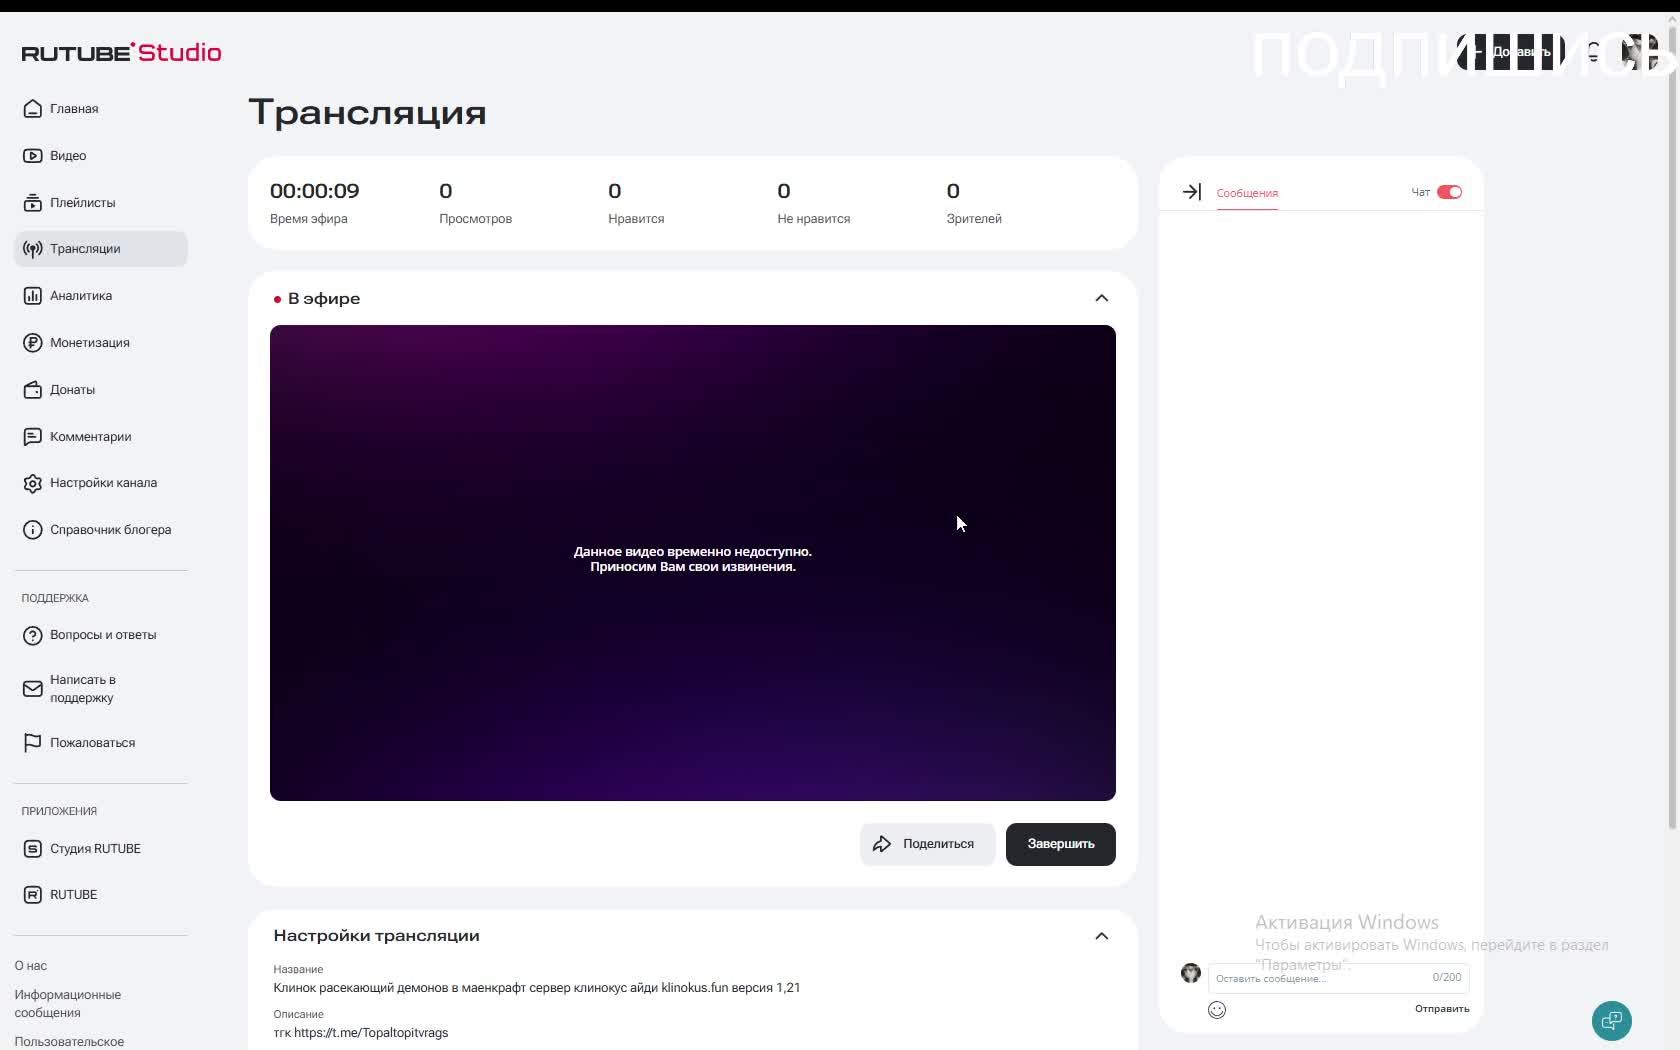Focus the Оставить сообщение input field
The width and height of the screenshot is (1680, 1050).
point(1338,978)
